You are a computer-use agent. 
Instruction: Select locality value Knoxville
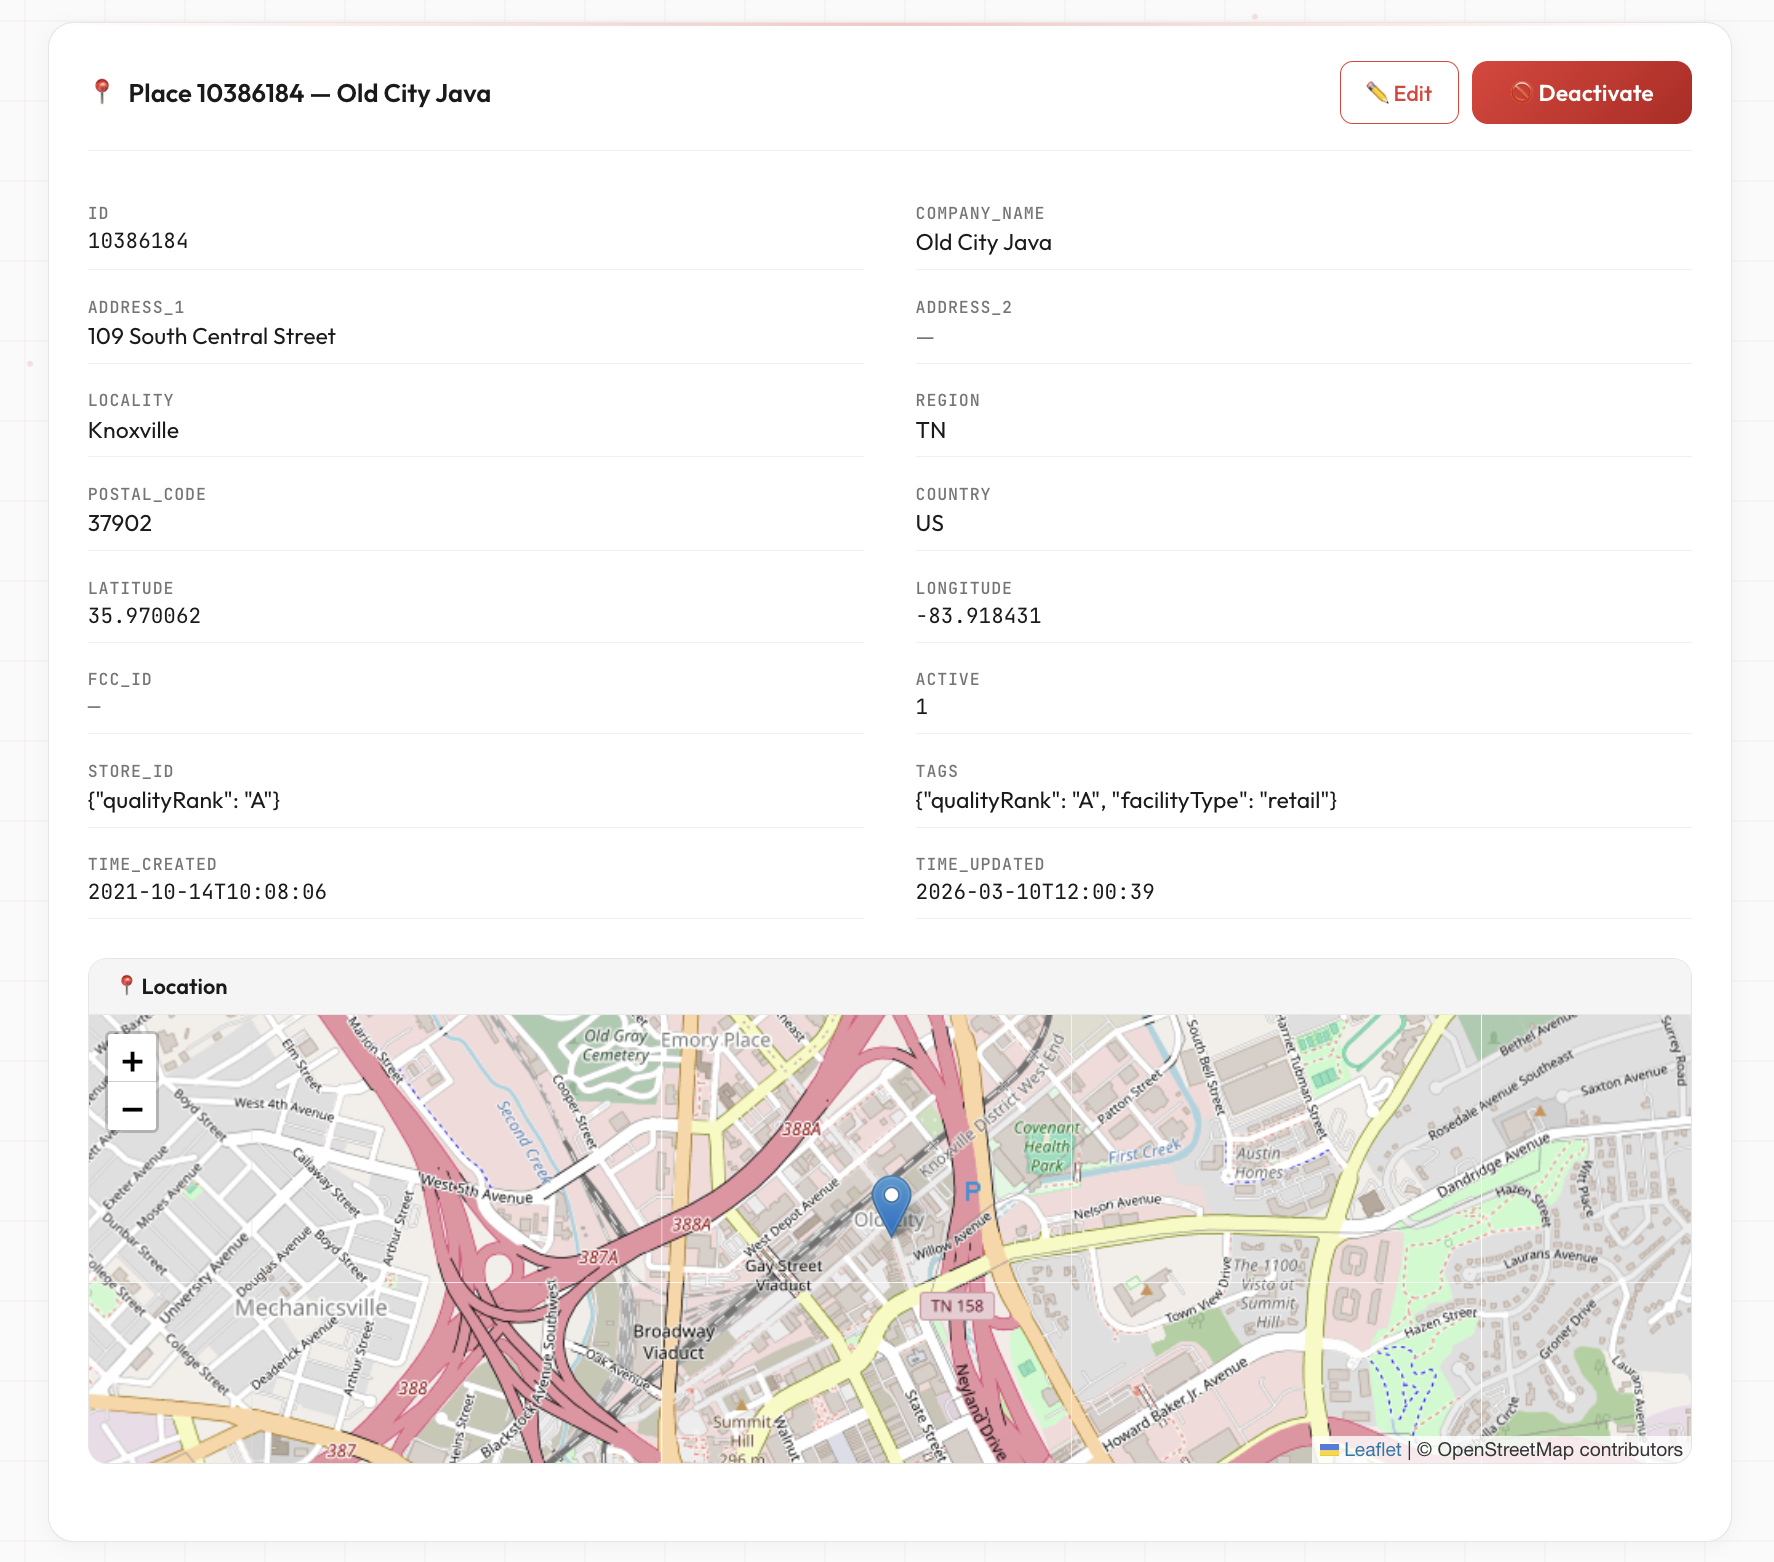coord(133,431)
